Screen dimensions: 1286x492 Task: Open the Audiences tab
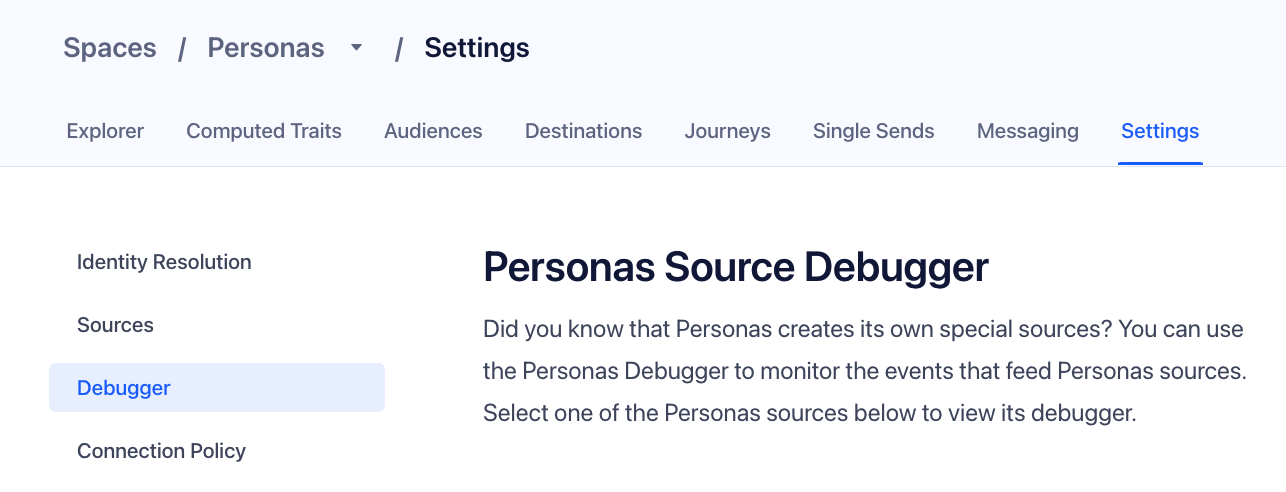(x=433, y=131)
